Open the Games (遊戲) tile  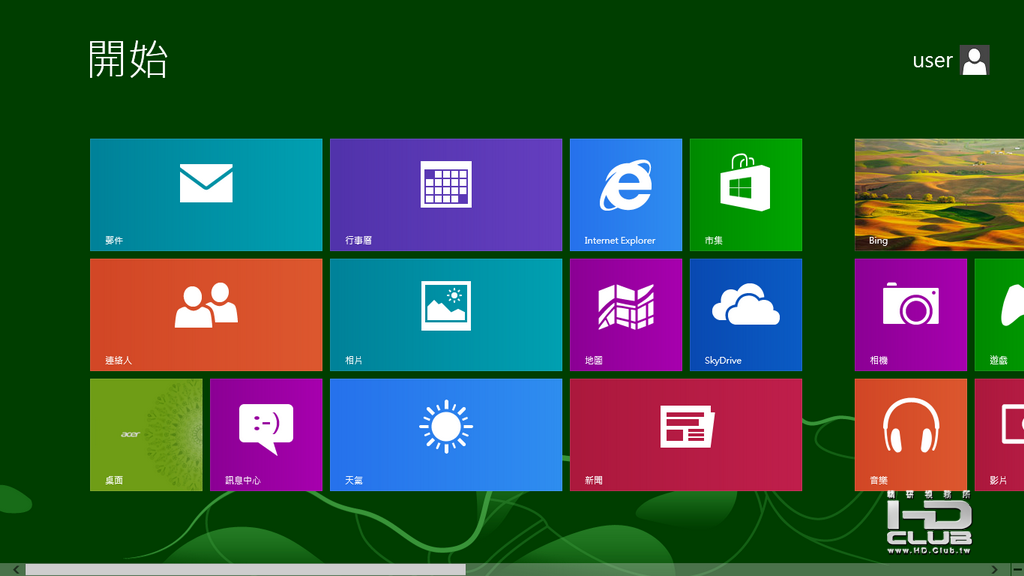pyautogui.click(x=999, y=315)
